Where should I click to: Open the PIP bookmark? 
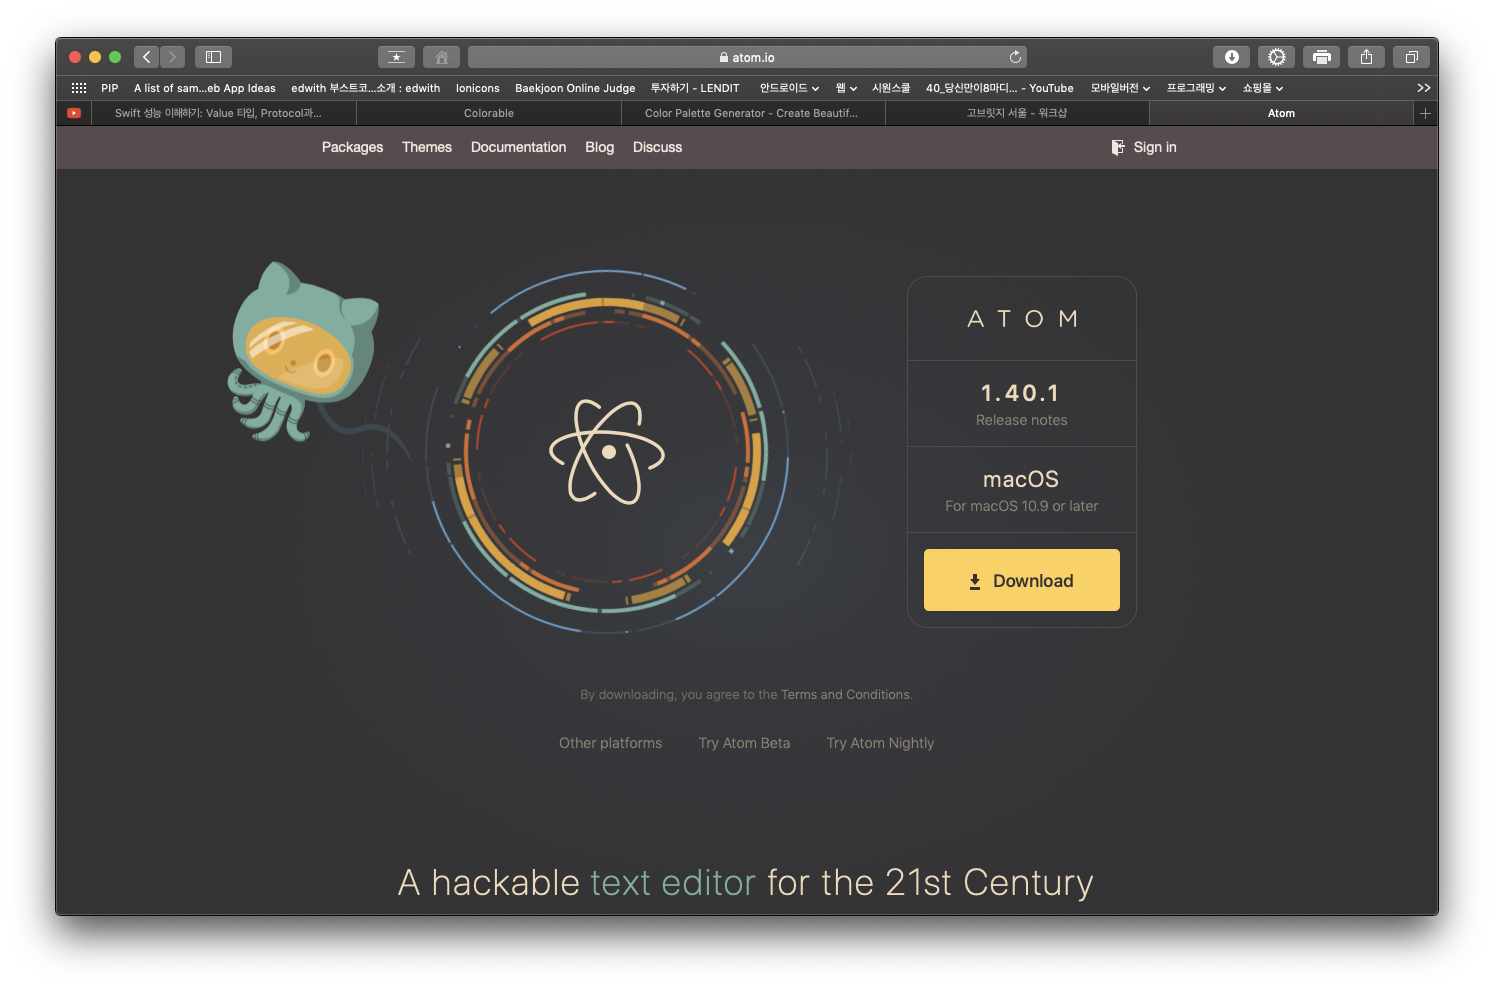coord(110,88)
